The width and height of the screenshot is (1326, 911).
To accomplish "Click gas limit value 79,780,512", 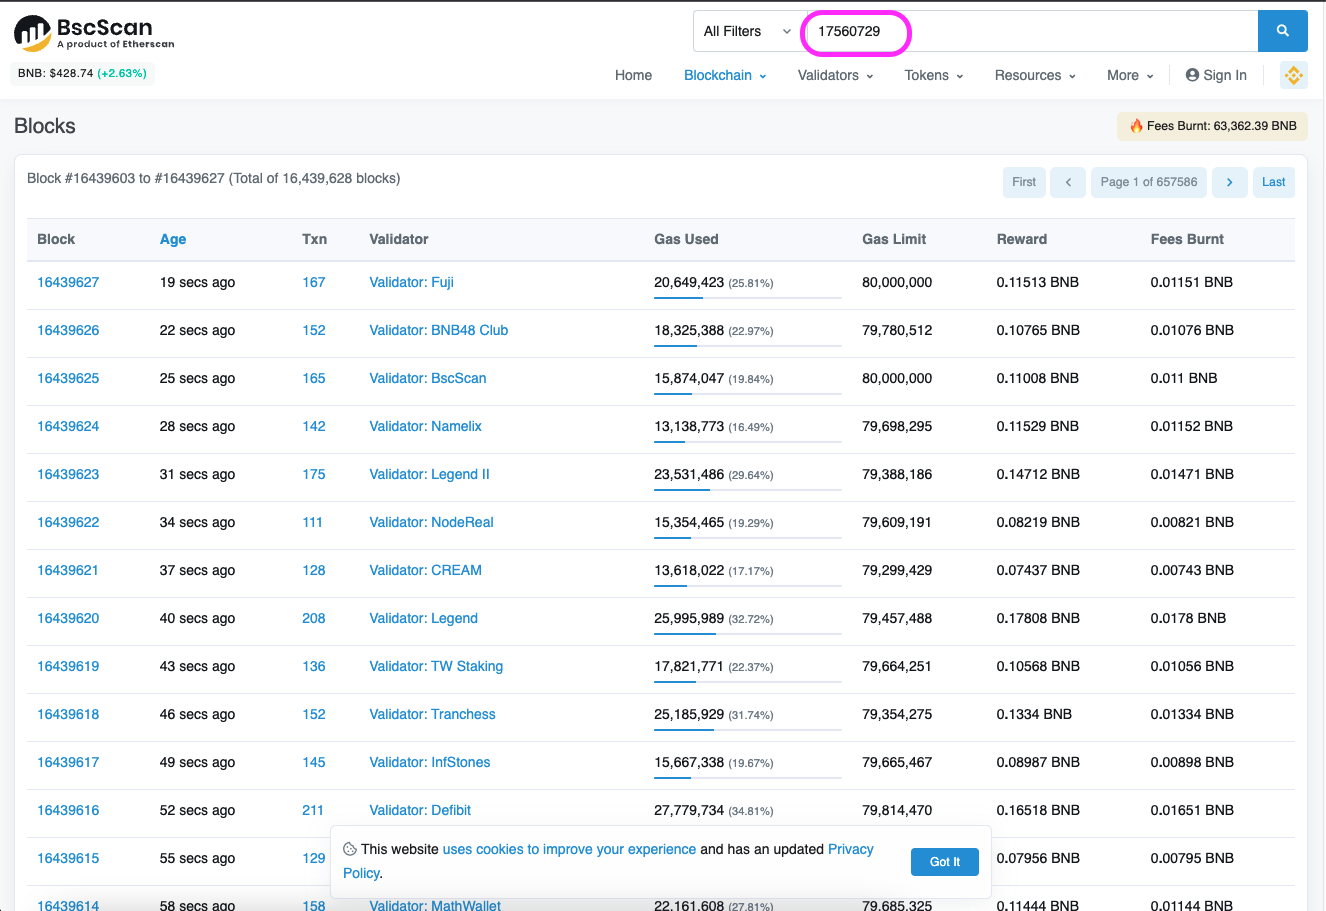I will pyautogui.click(x=897, y=330).
